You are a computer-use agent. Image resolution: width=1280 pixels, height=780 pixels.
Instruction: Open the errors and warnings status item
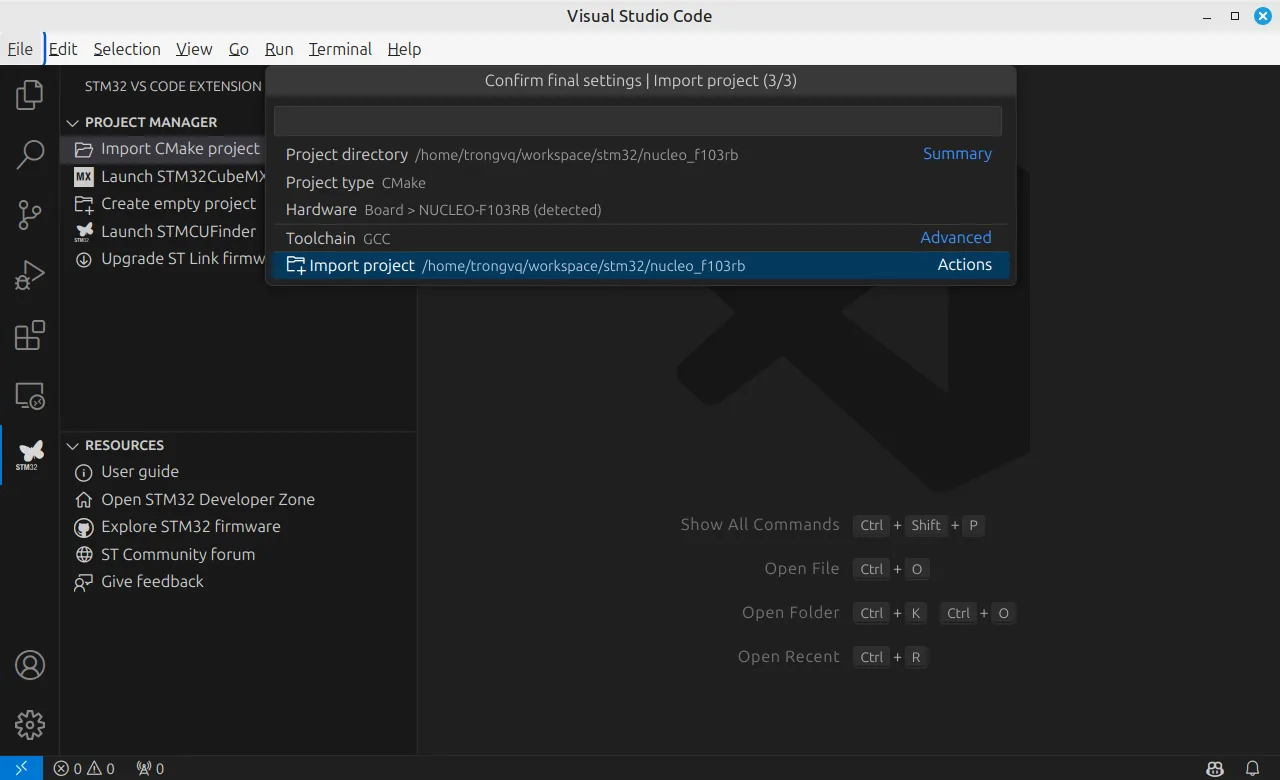tap(84, 768)
